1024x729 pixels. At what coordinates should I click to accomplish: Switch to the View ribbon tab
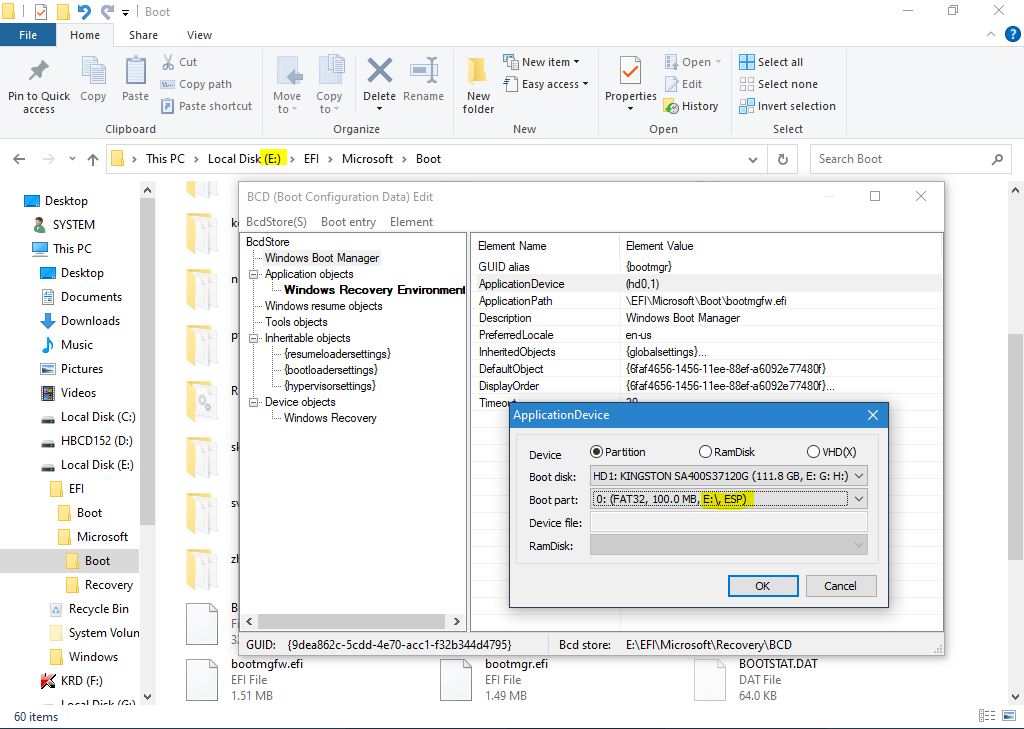(x=199, y=35)
